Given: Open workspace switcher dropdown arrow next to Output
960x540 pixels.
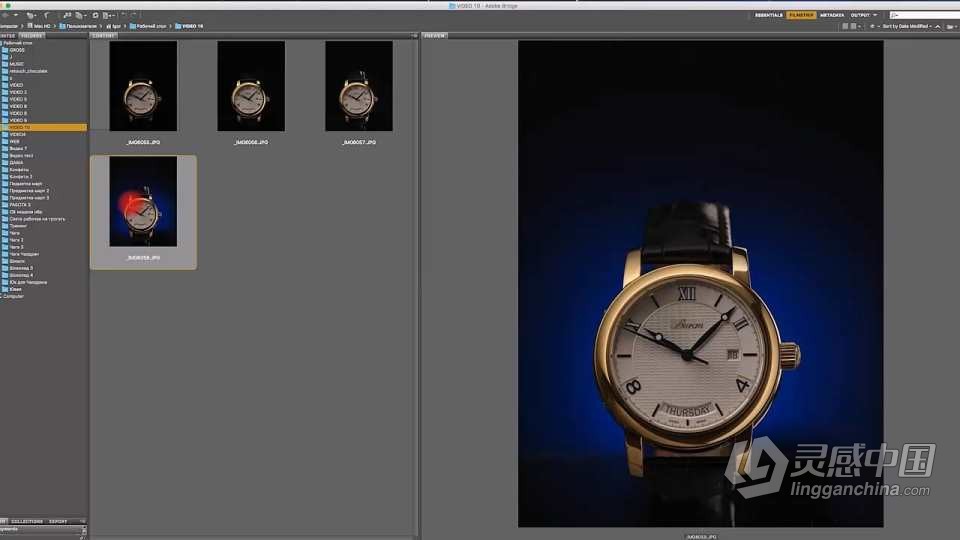Looking at the screenshot, I should (x=876, y=15).
